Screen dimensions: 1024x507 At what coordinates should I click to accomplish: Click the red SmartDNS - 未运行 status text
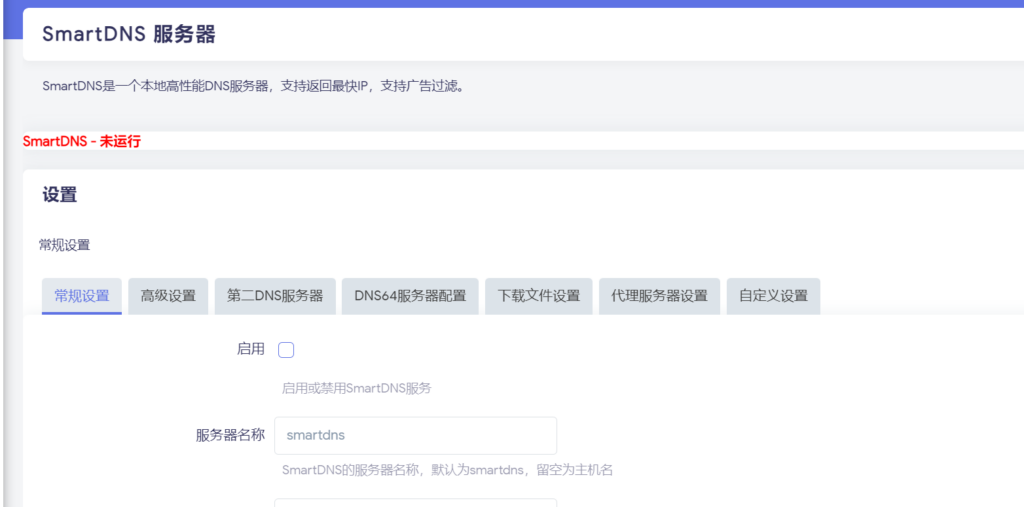tap(82, 141)
